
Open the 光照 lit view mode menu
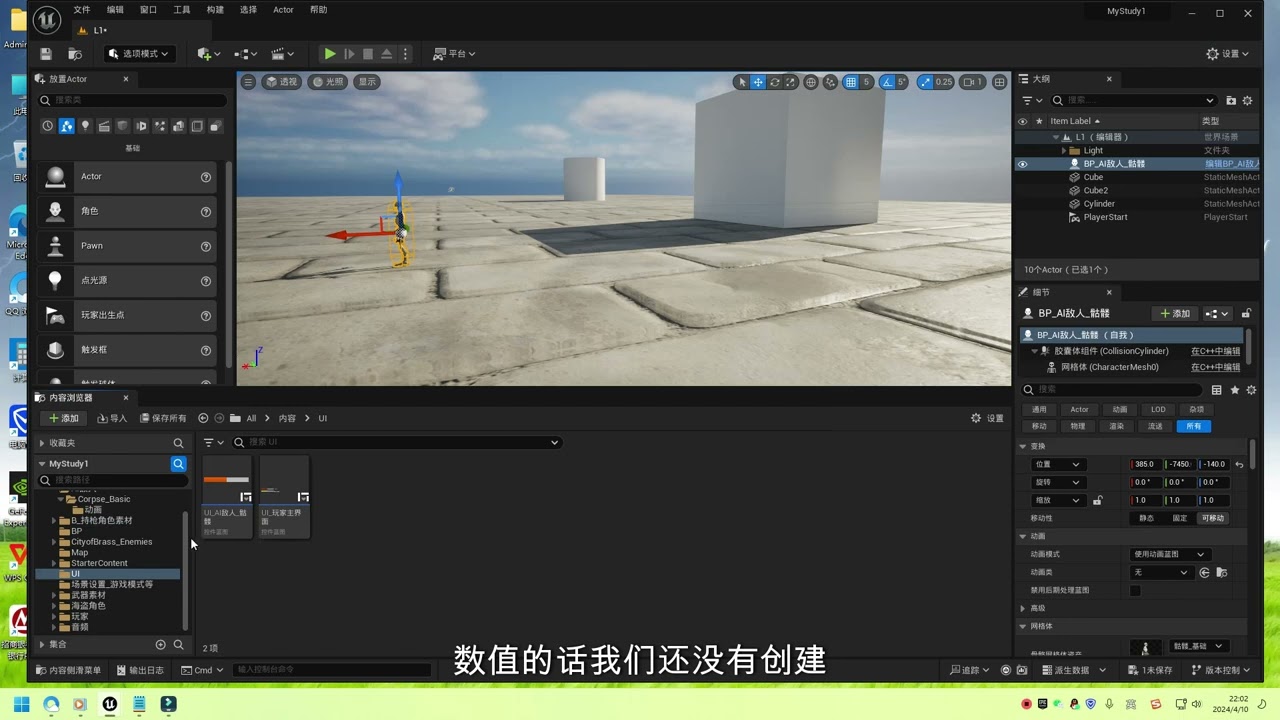328,82
